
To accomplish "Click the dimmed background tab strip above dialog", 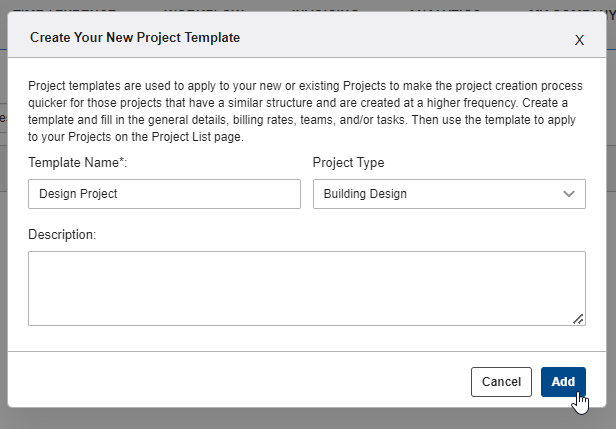I will (308, 6).
